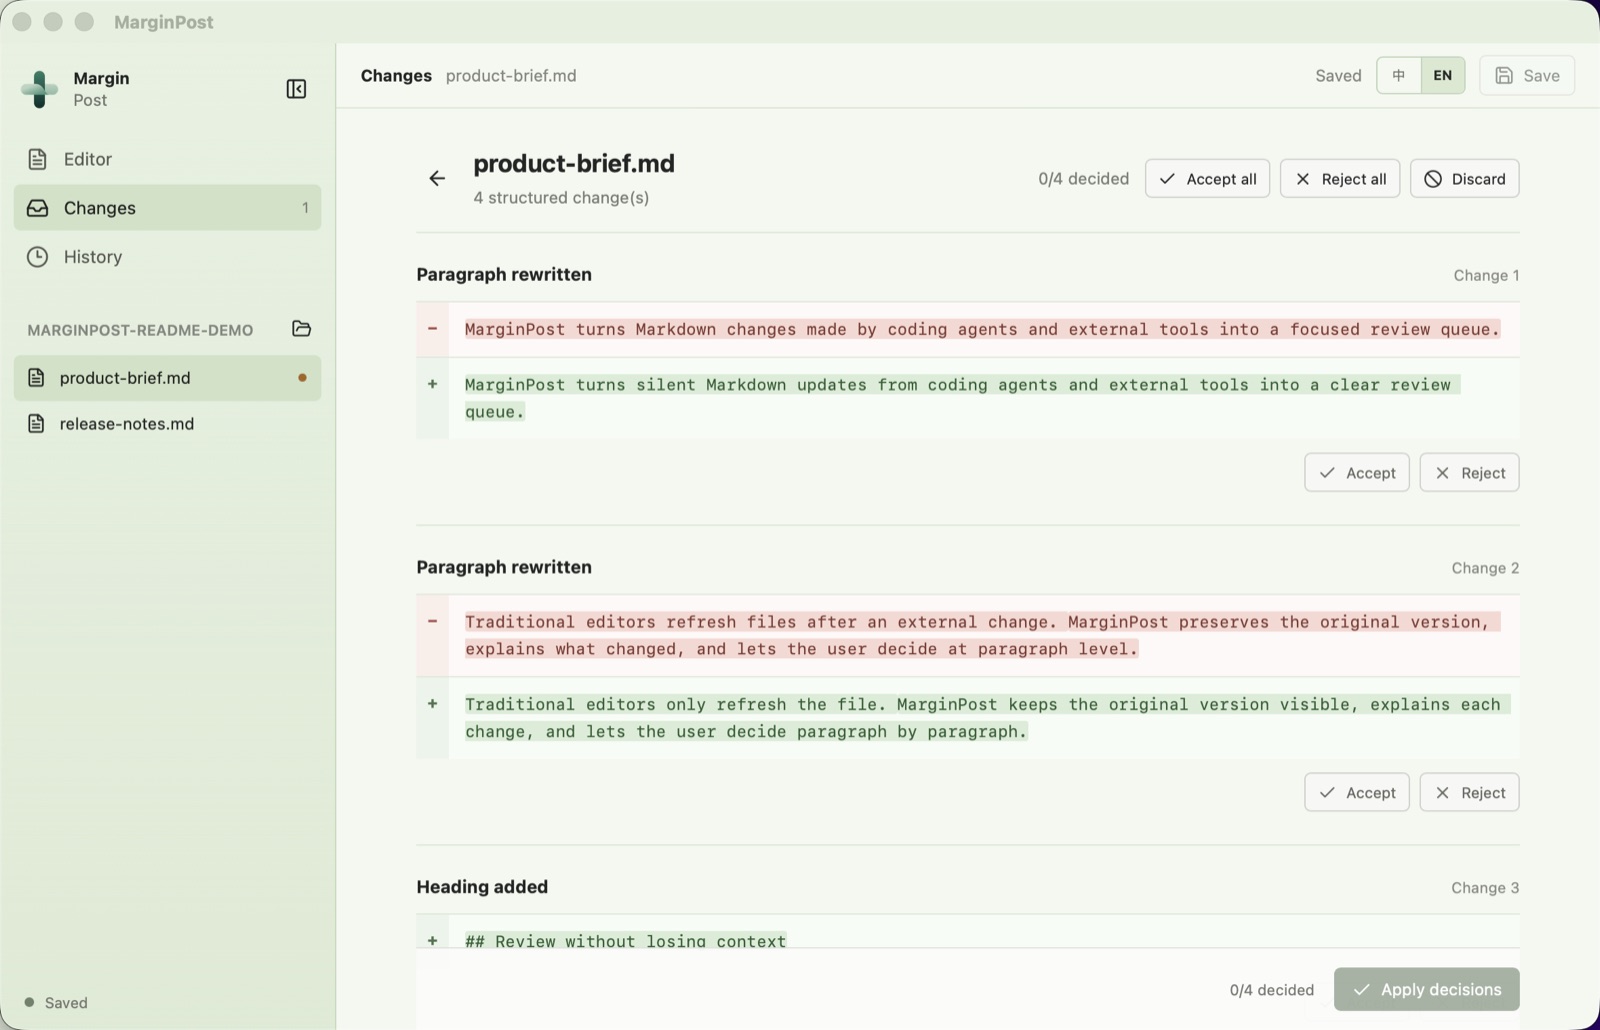Click the '0/4 decided' text near Accept all

(x=1083, y=179)
